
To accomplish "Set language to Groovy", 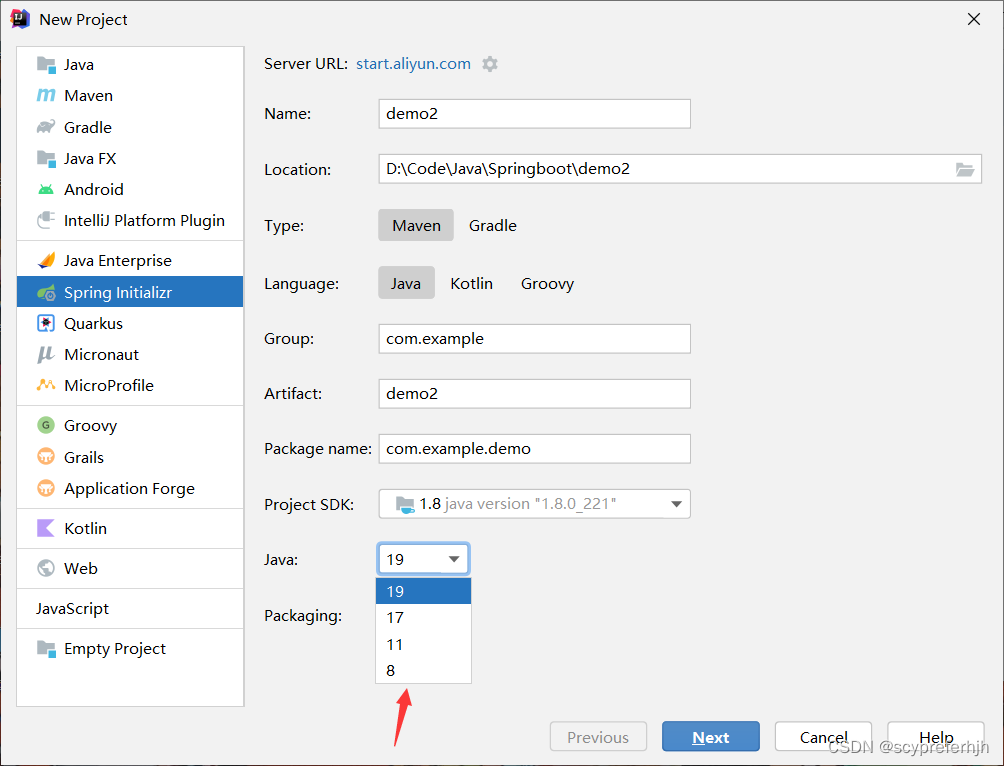I will pyautogui.click(x=547, y=284).
